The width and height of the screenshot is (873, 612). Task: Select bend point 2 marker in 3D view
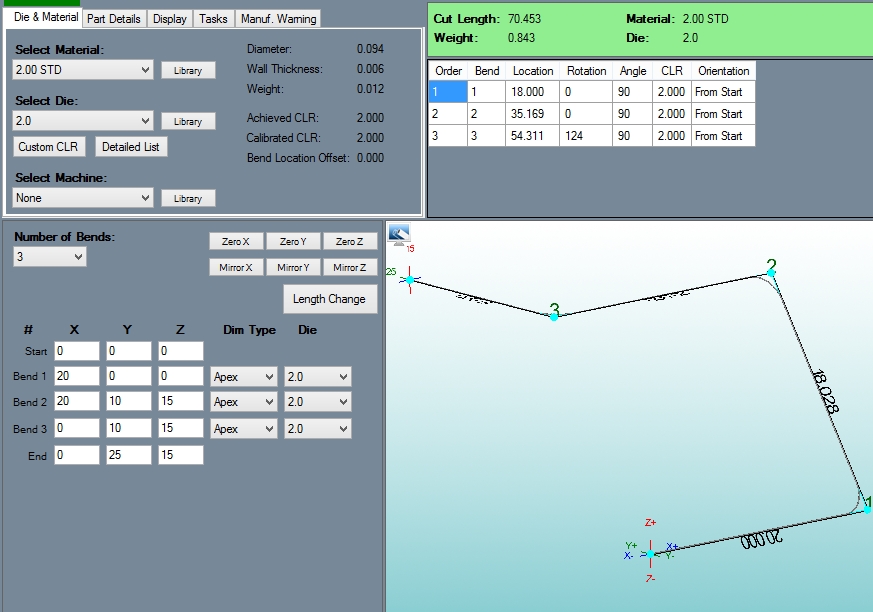771,272
